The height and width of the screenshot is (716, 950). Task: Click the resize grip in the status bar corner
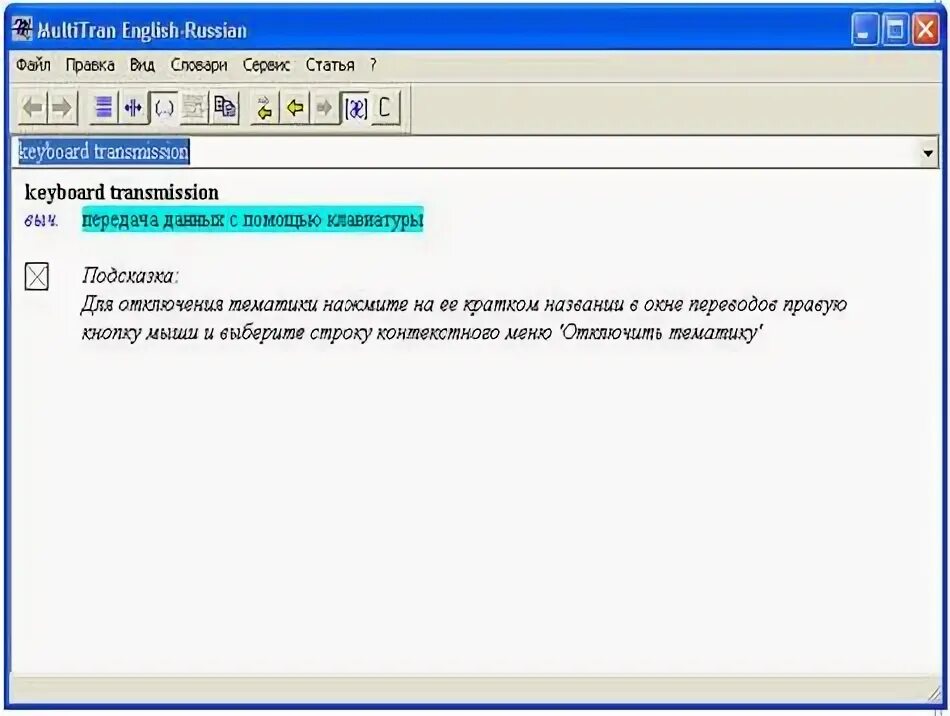coord(933,695)
